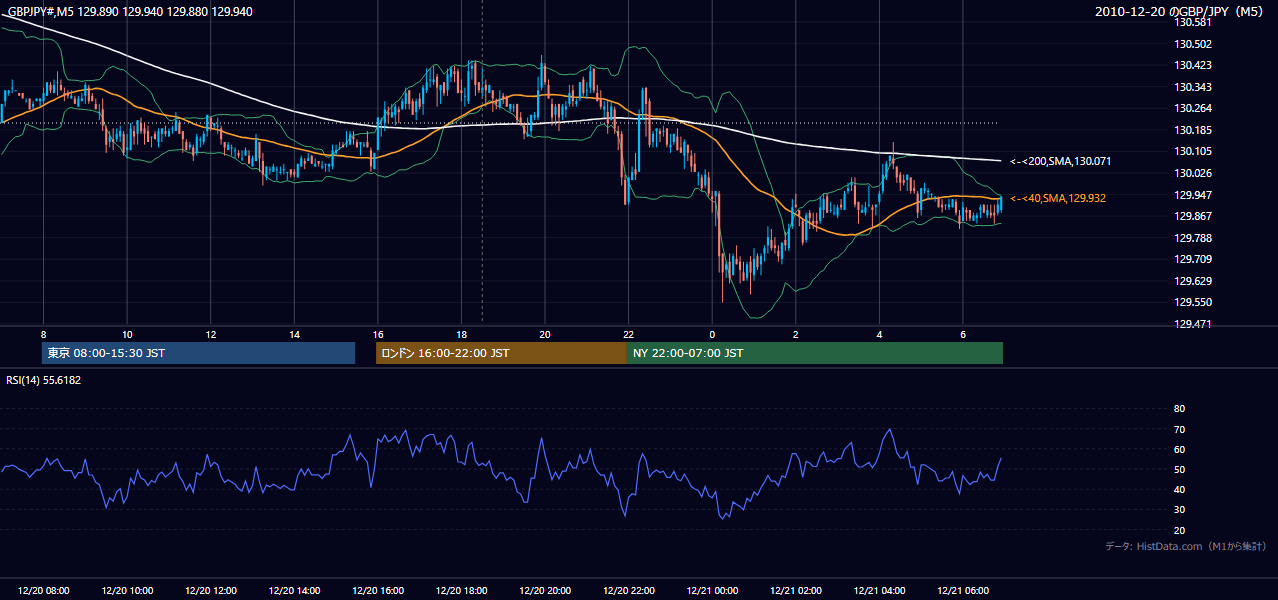
Task: Click price axis value 130.502
Action: coord(1192,44)
